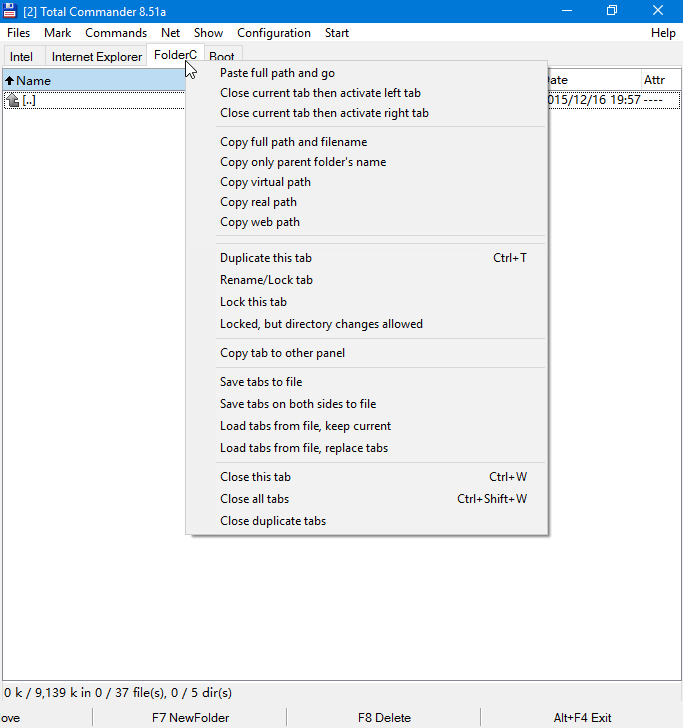Choose Close duplicate tabs
The width and height of the screenshot is (683, 728).
(367, 520)
